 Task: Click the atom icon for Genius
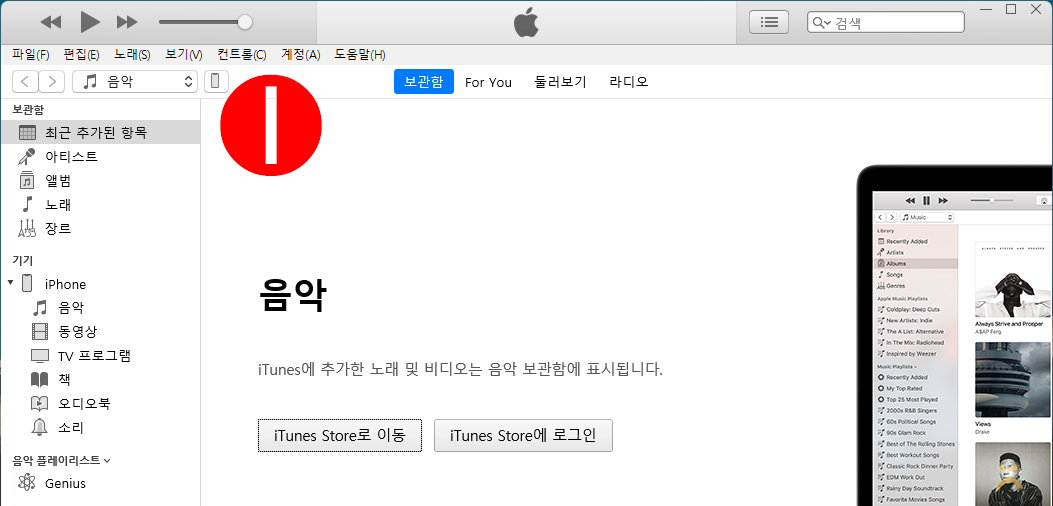click(27, 482)
